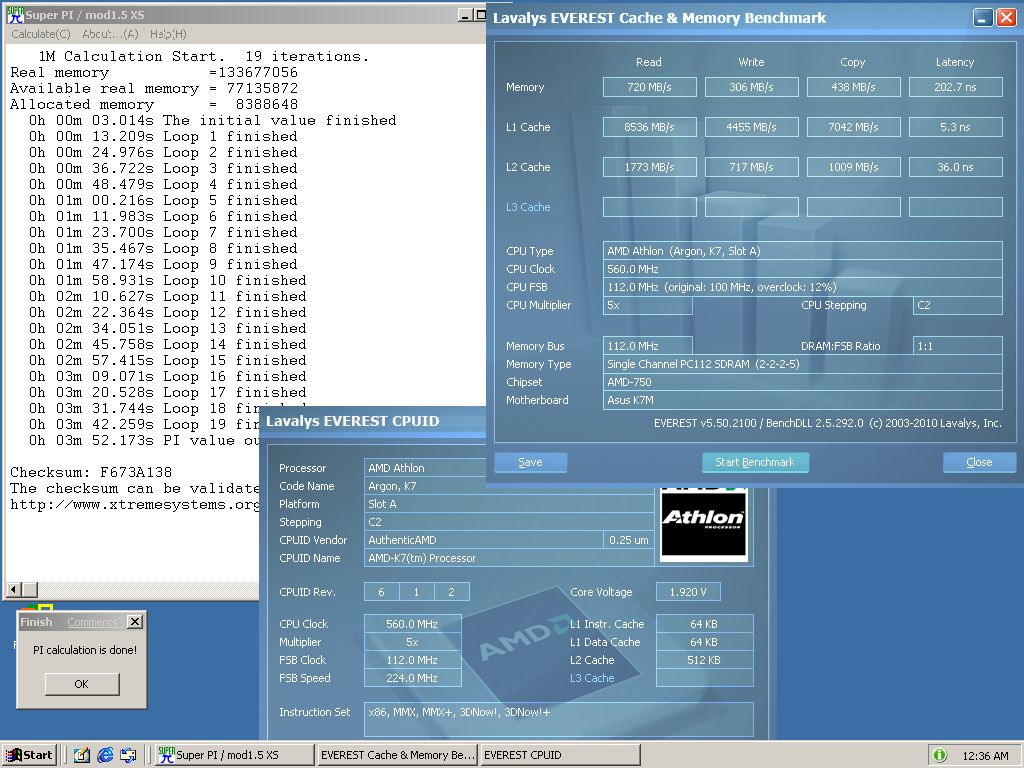Viewport: 1024px width, 768px height.
Task: Click the Show Desktop quick launch icon
Action: point(82,755)
